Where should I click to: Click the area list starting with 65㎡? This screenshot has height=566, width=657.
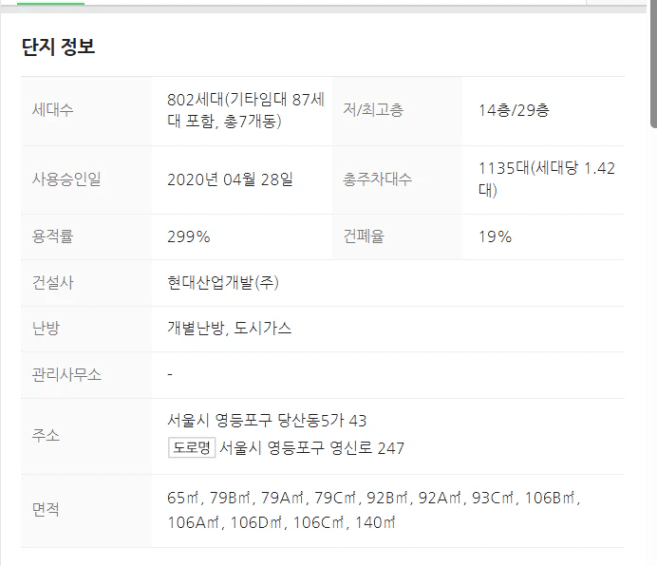pyautogui.click(x=373, y=510)
